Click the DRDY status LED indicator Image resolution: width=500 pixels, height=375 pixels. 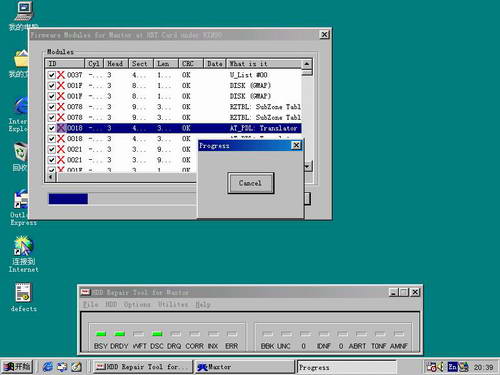click(x=120, y=334)
